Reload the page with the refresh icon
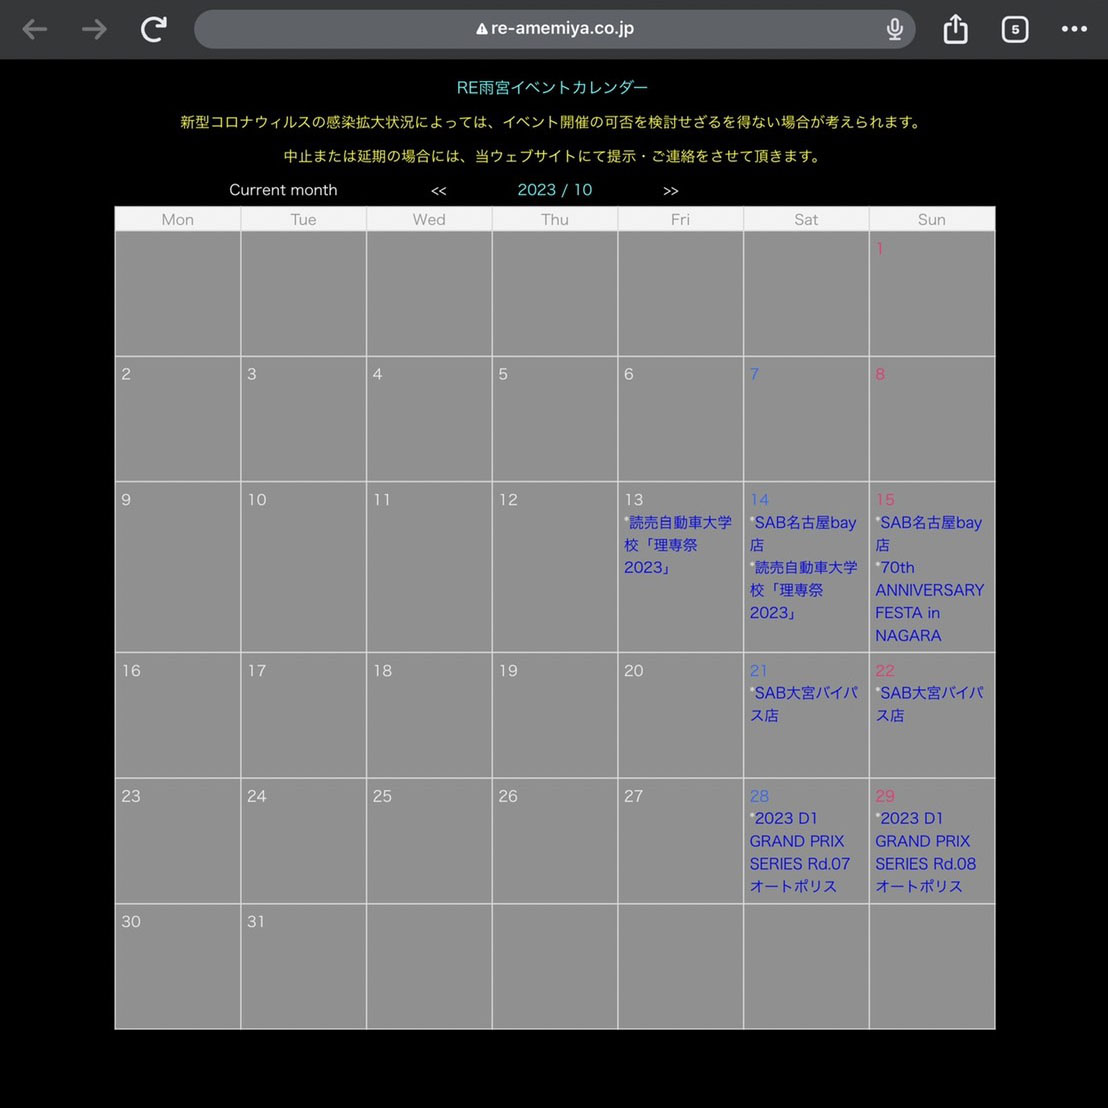The image size is (1108, 1108). click(x=153, y=29)
